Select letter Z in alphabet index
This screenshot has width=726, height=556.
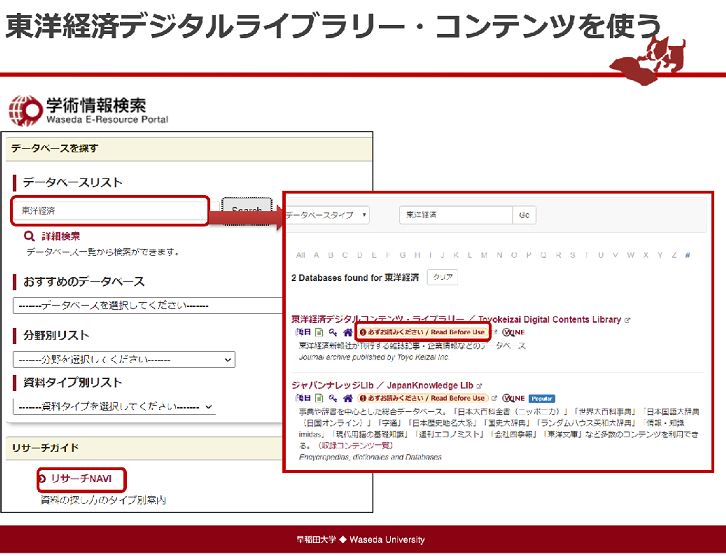click(x=674, y=255)
